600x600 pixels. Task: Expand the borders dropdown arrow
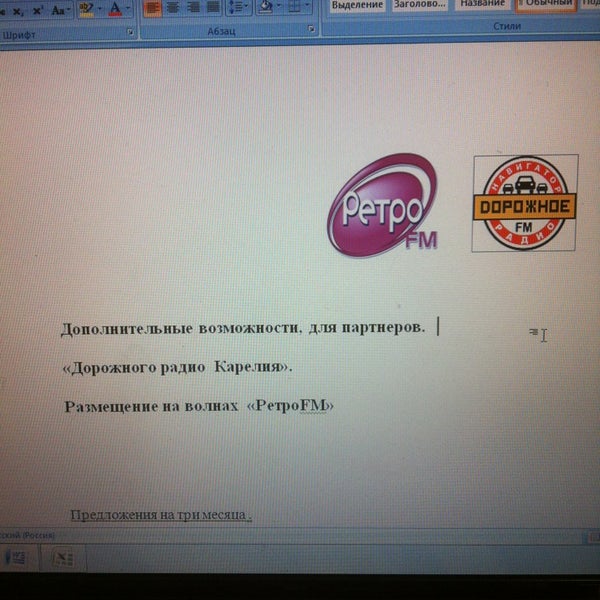point(307,5)
